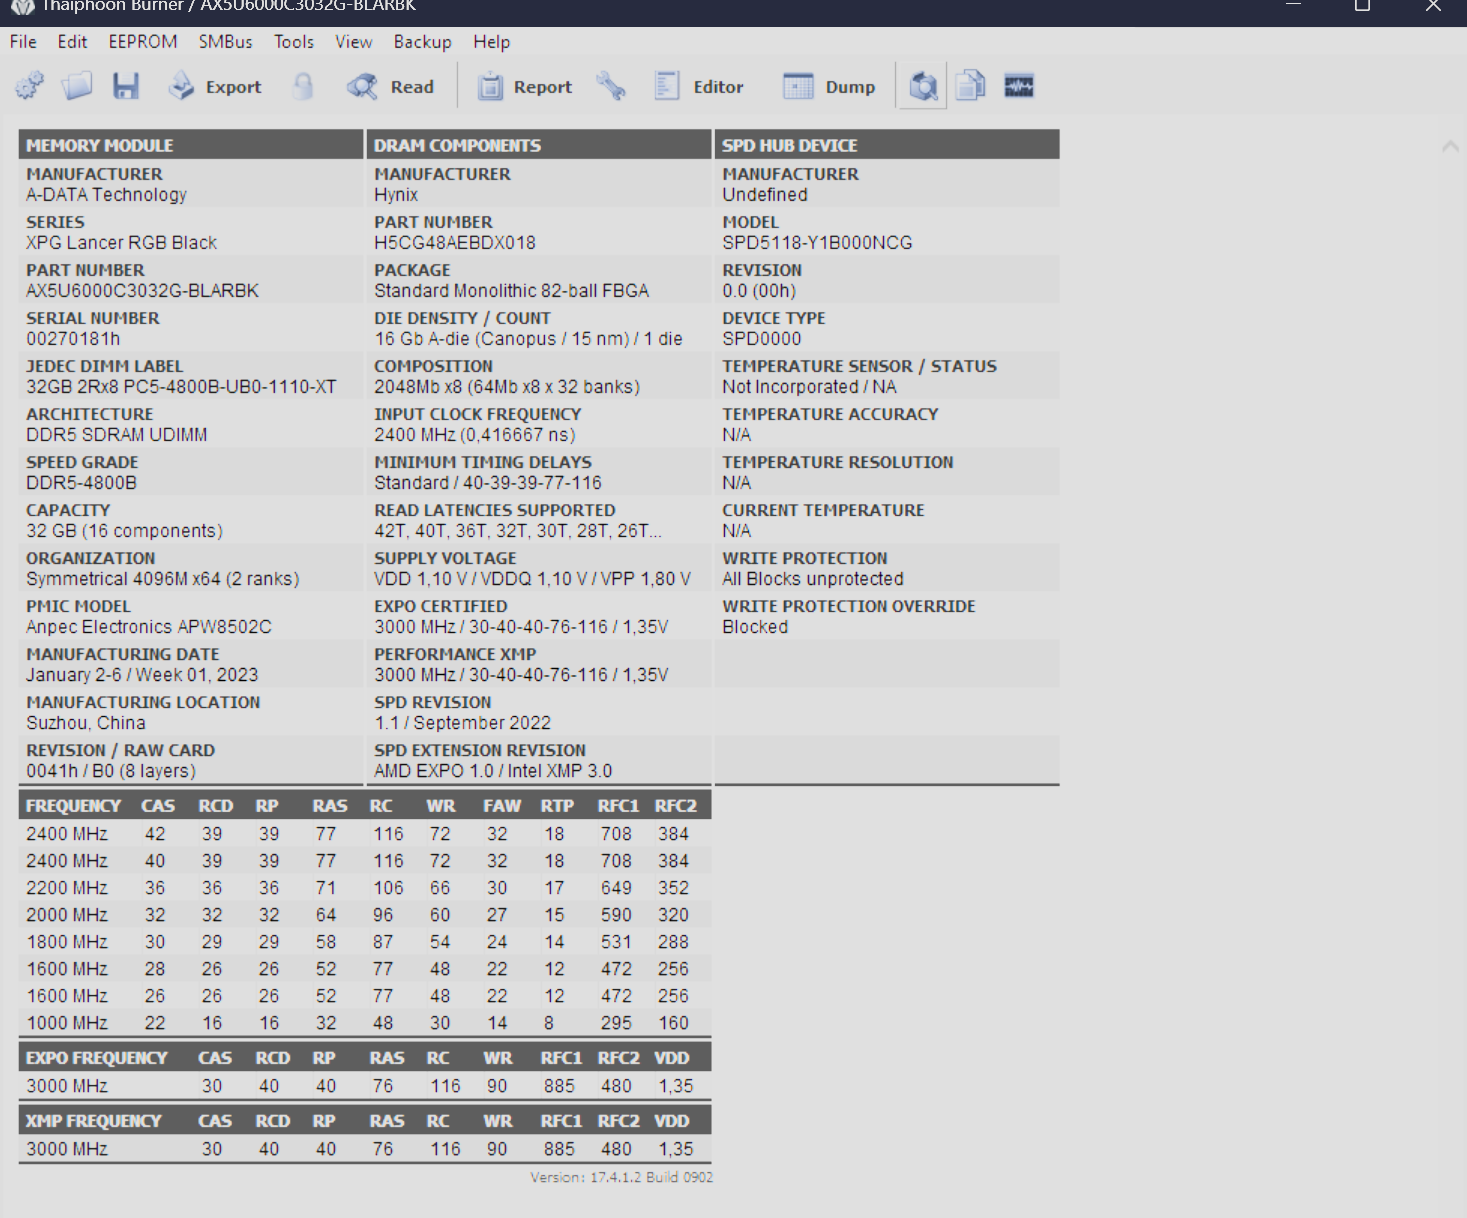Screen dimensions: 1467x1218
Task: Open the hex Dump grid icon
Action: tap(797, 85)
